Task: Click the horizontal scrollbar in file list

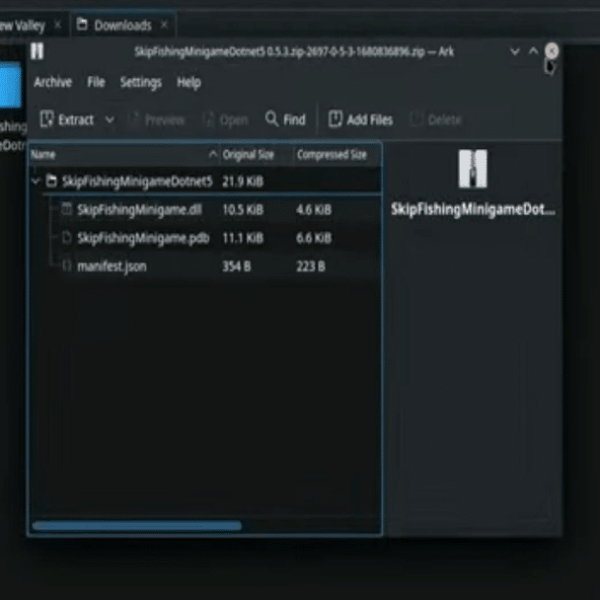Action: coord(137,526)
